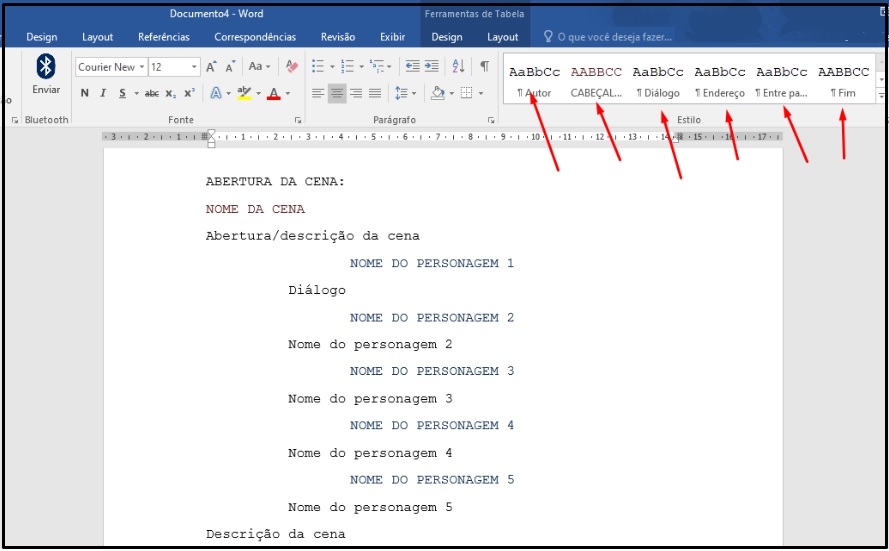Open text effects with the outlined A icon

(216, 93)
